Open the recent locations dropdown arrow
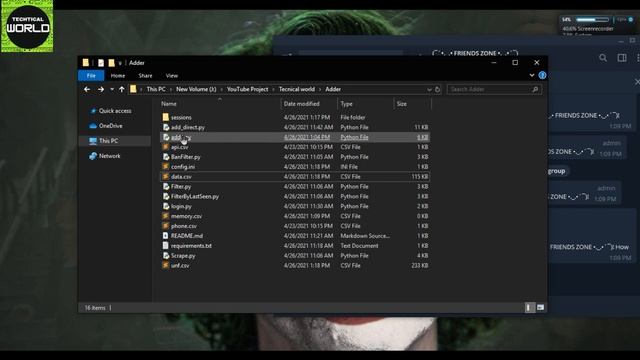The width and height of the screenshot is (640, 360). pos(112,89)
